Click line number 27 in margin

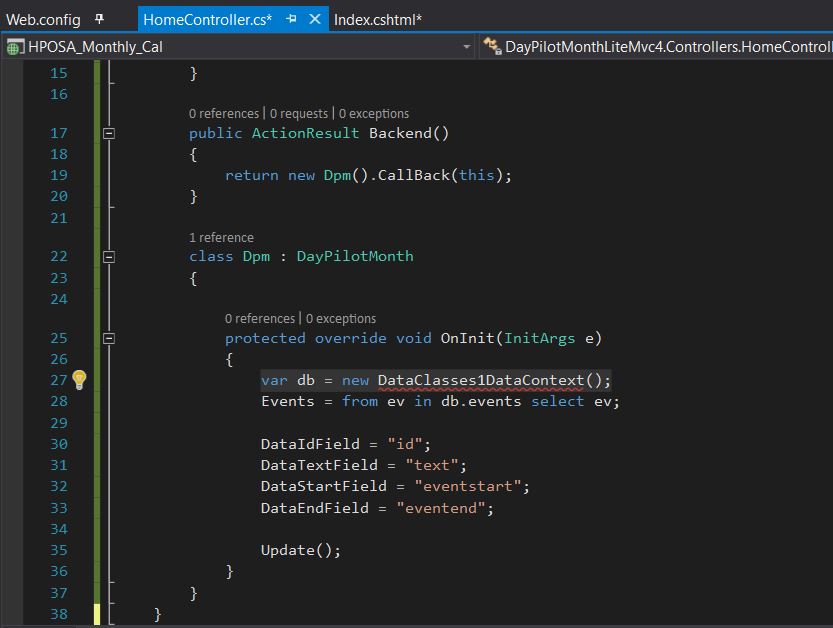tap(59, 380)
